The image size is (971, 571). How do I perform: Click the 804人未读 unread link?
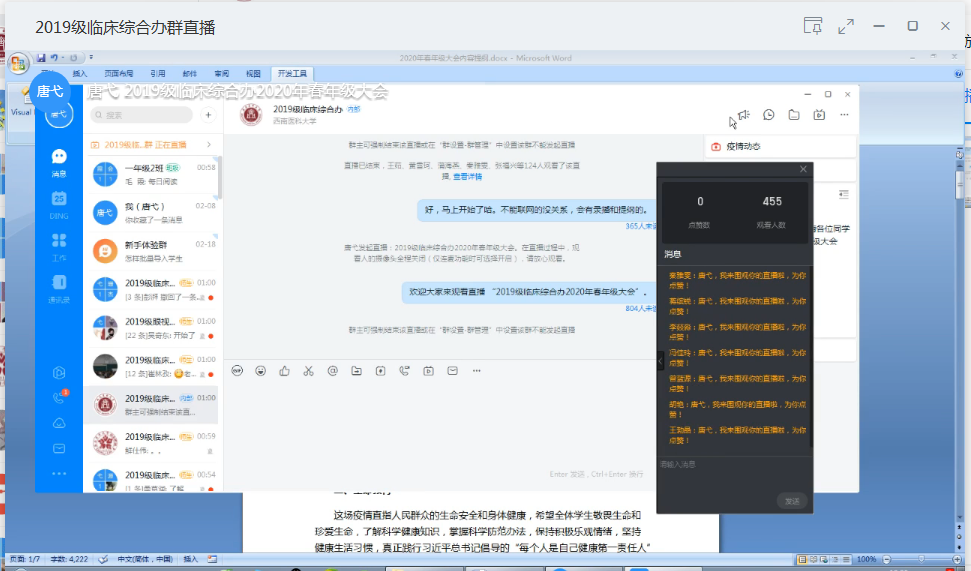[641, 308]
